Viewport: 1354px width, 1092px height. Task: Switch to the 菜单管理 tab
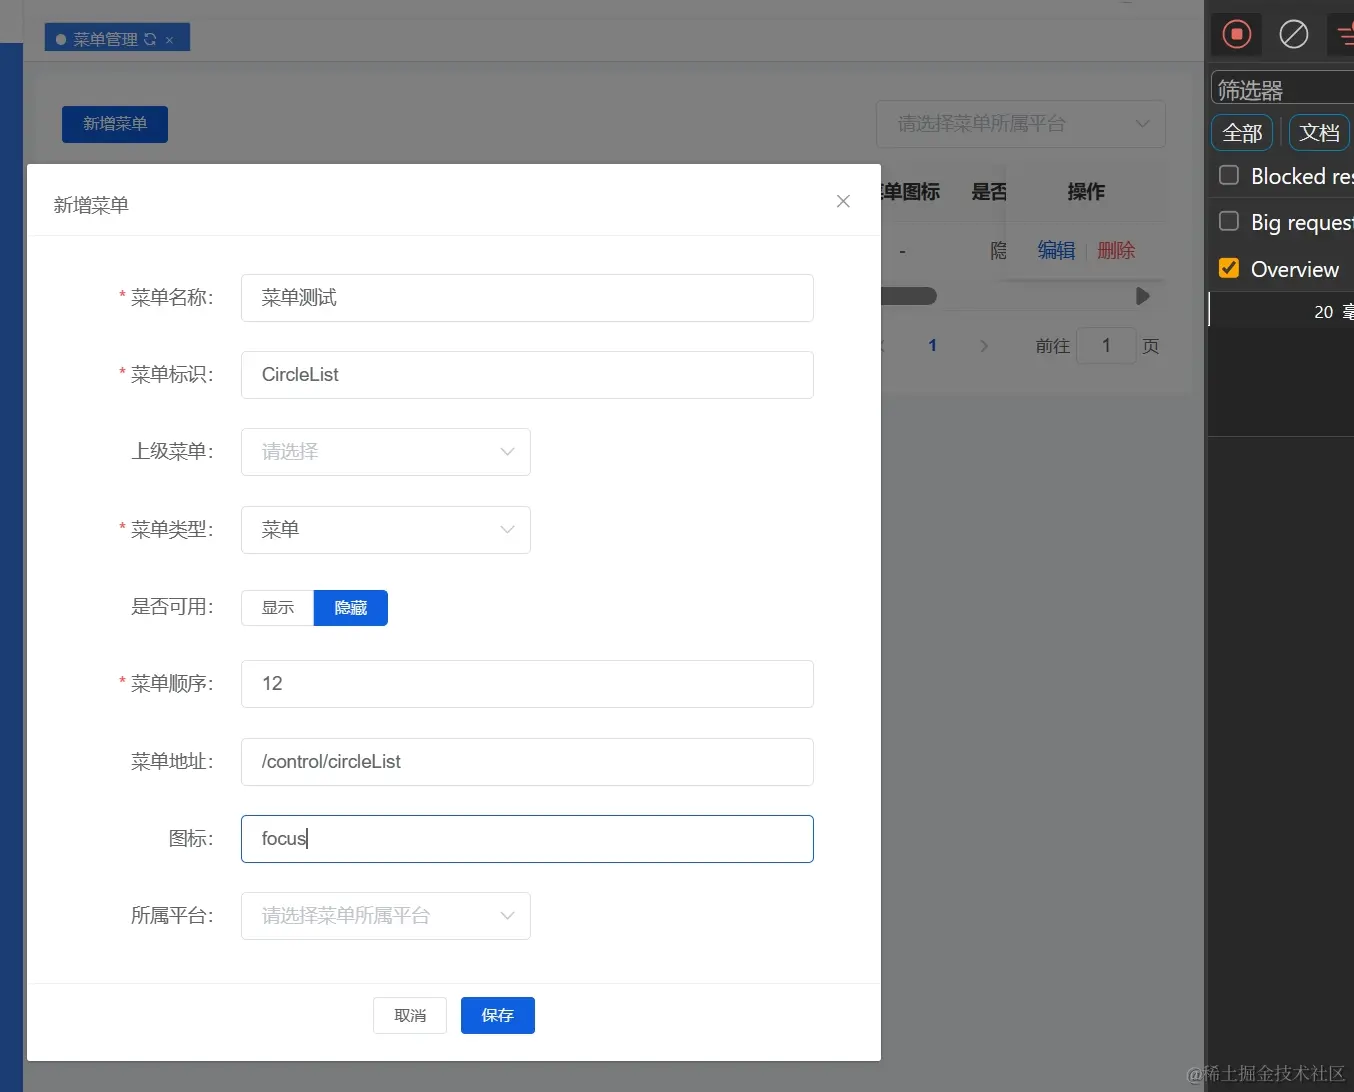105,39
